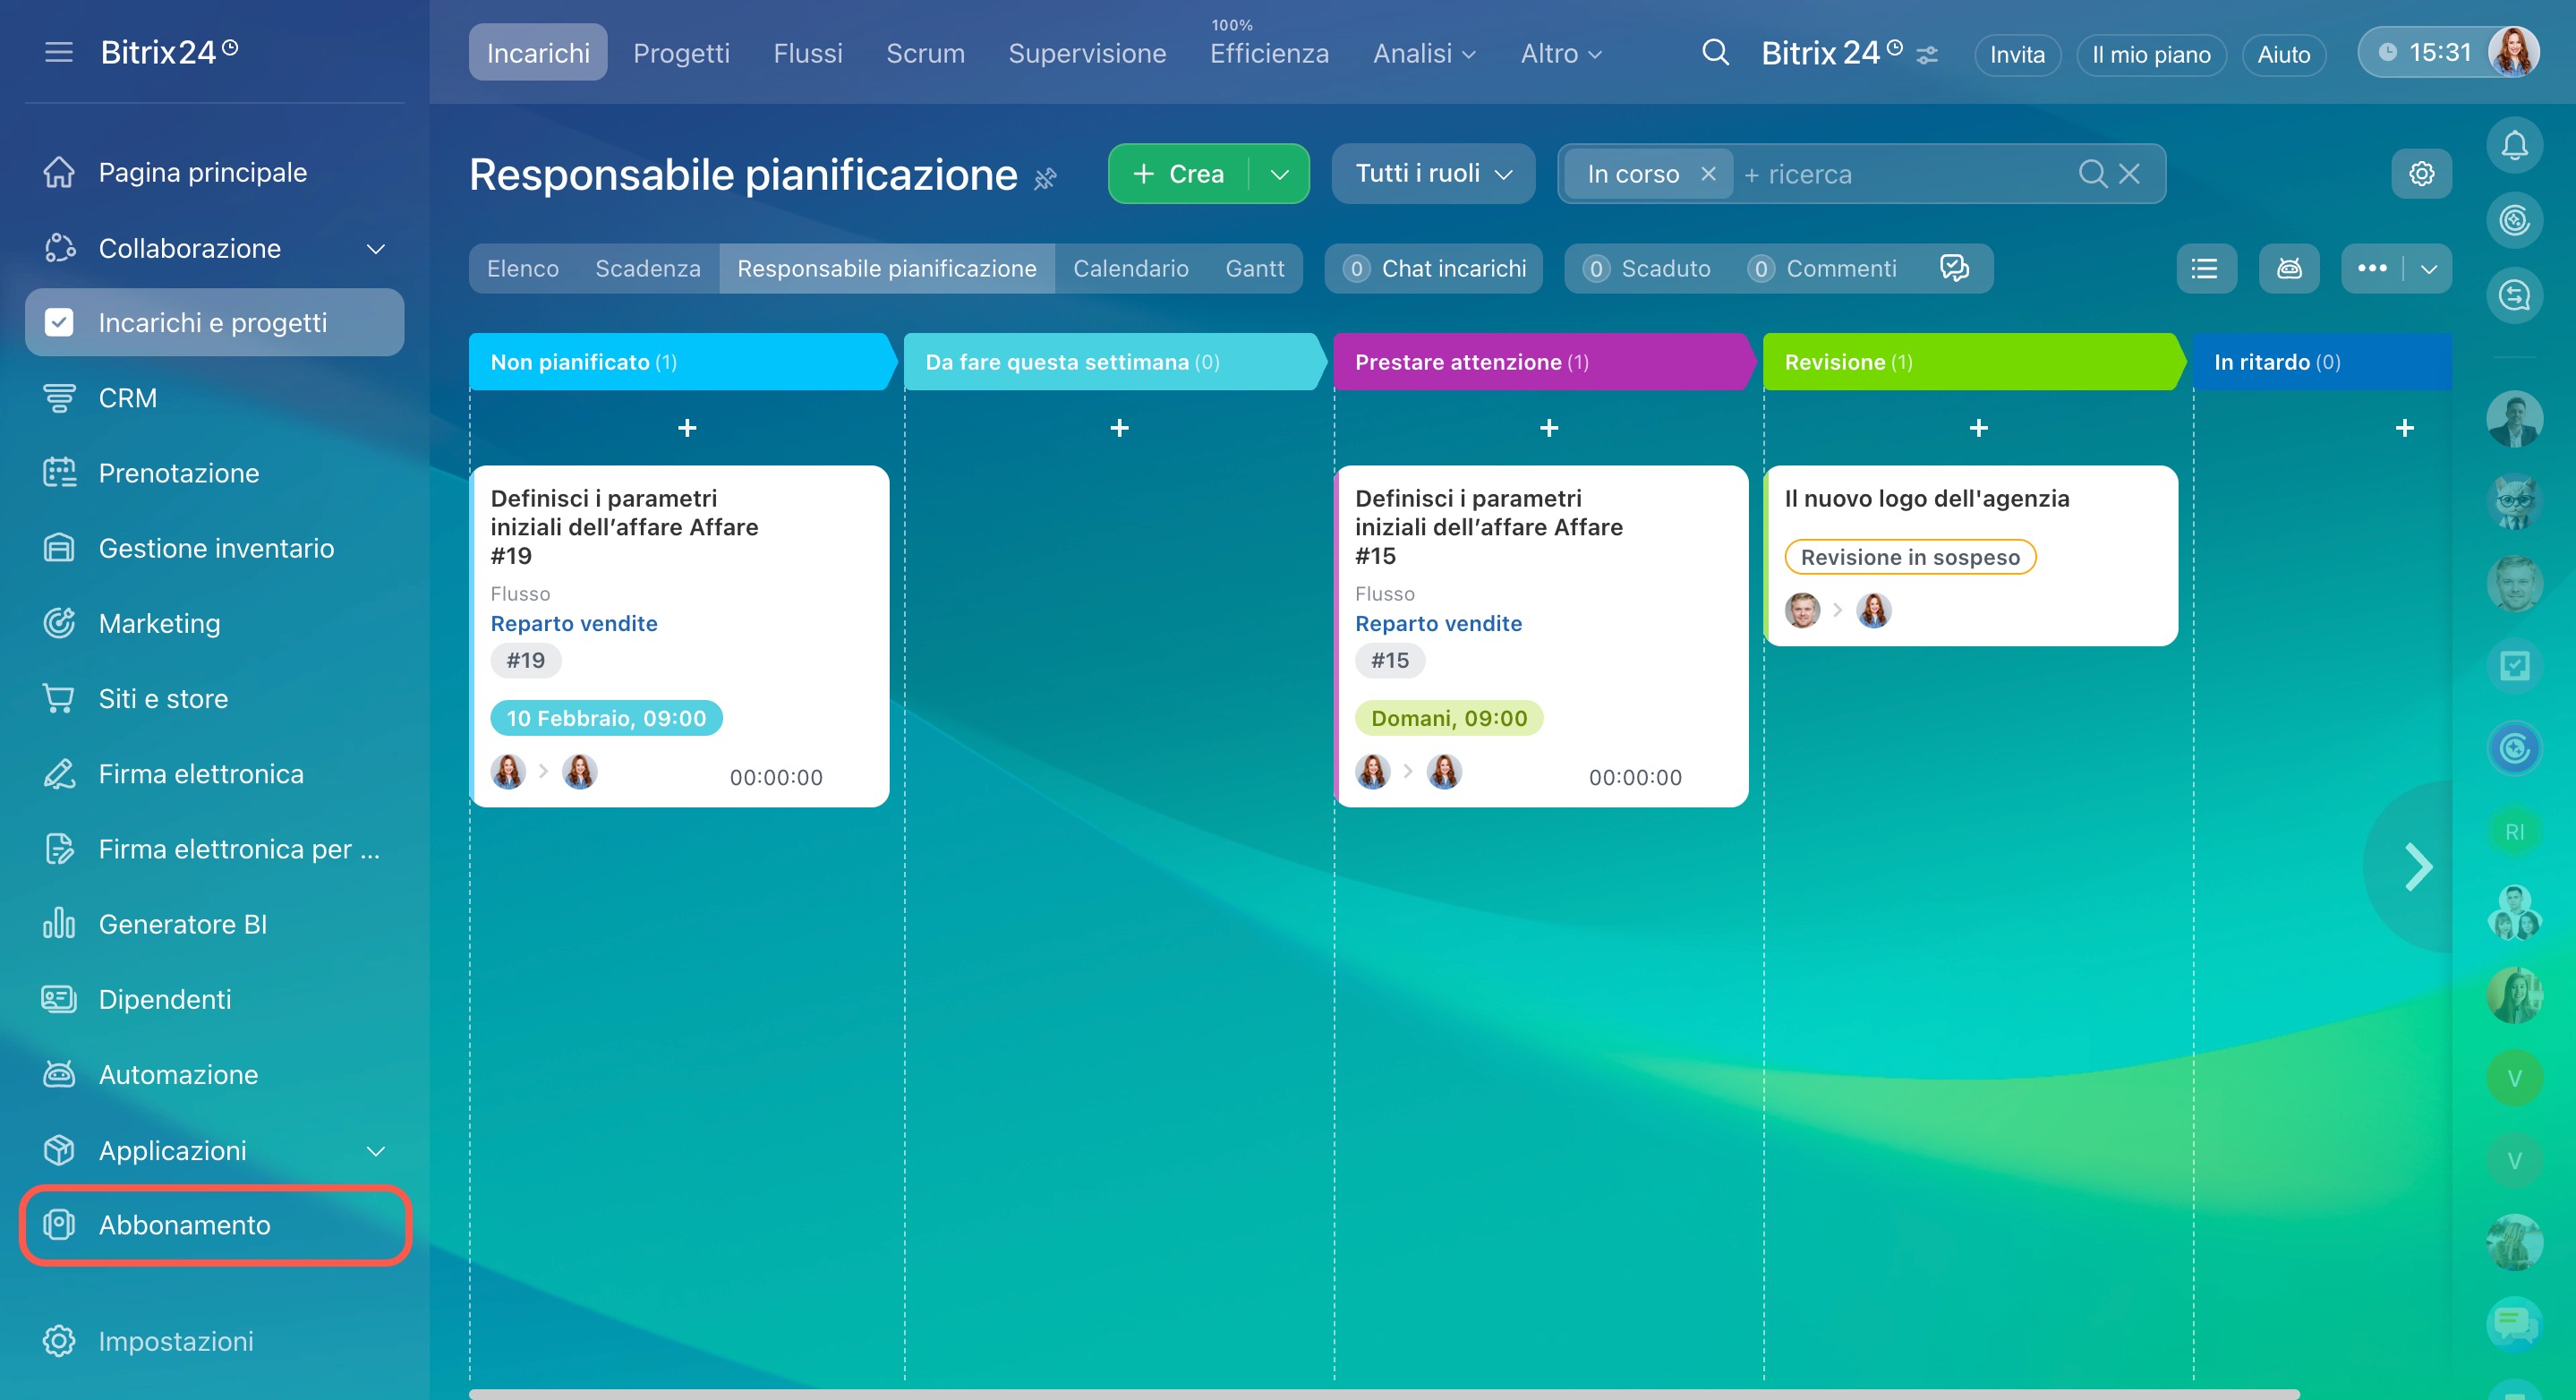The height and width of the screenshot is (1400, 2576).
Task: Open the Reparto vendite link on task #19
Action: point(573,623)
